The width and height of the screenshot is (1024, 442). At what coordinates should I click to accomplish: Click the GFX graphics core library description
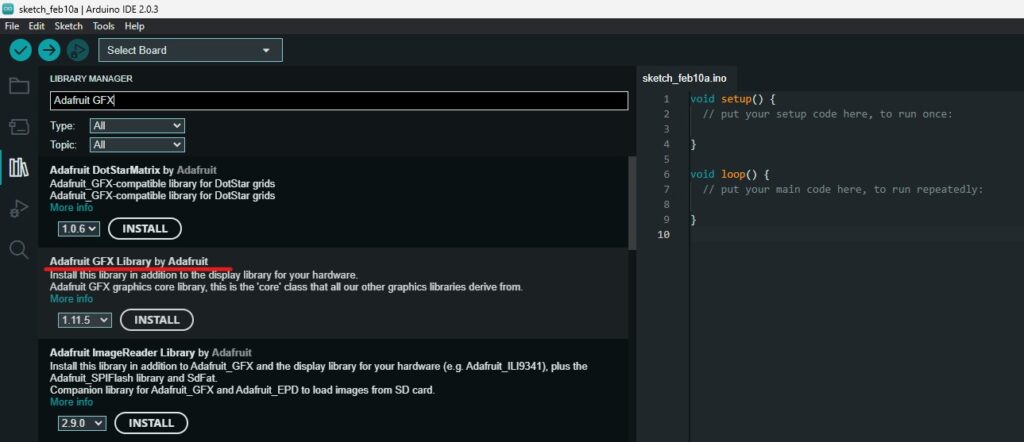tap(286, 287)
